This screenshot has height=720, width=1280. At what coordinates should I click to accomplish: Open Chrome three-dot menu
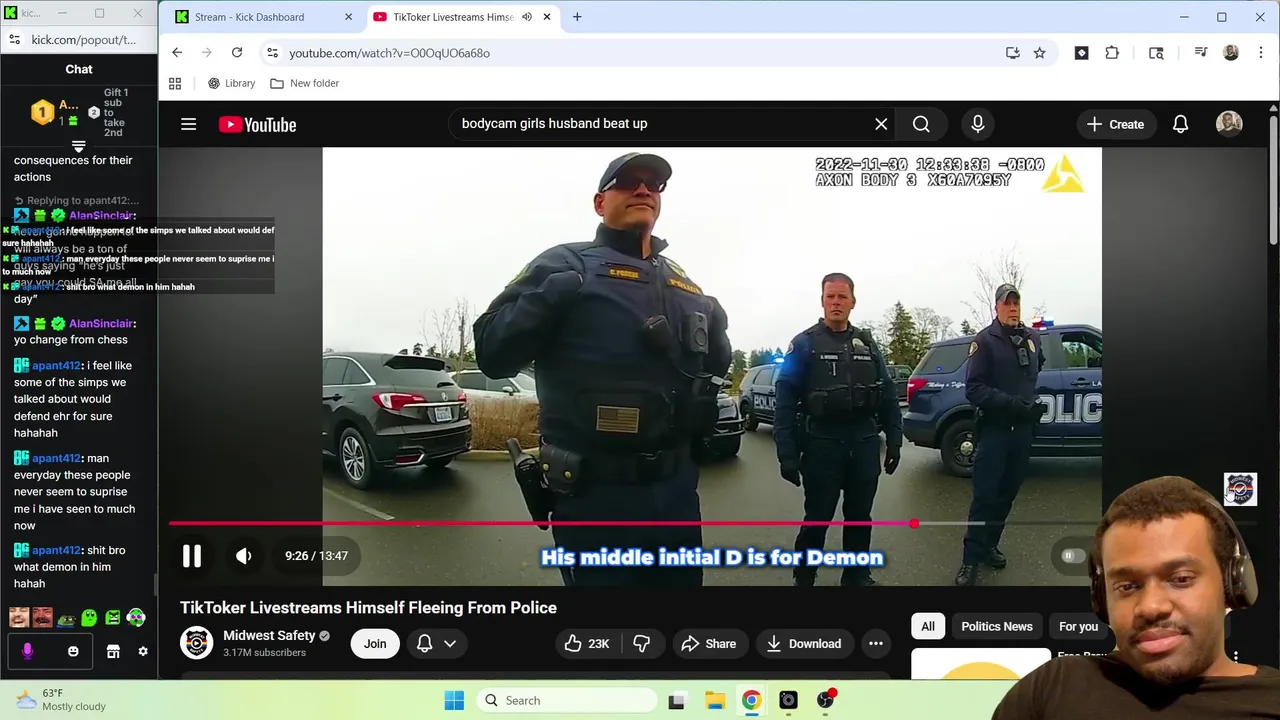tap(1260, 53)
